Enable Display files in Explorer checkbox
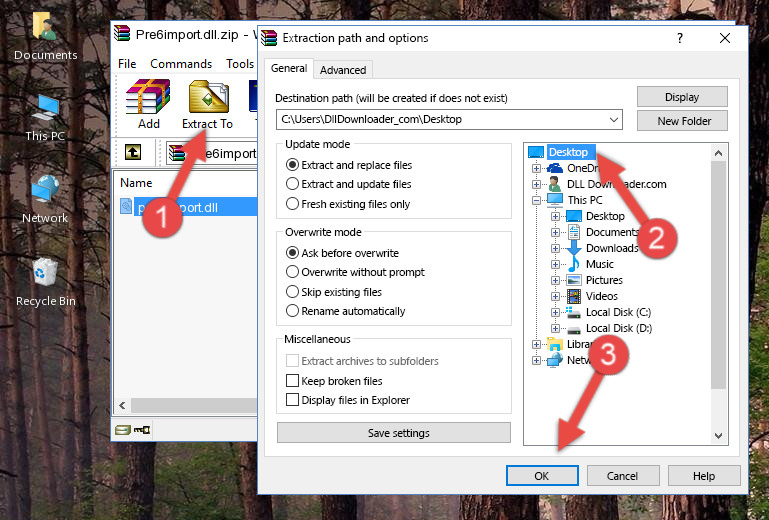This screenshot has width=769, height=520. 292,400
